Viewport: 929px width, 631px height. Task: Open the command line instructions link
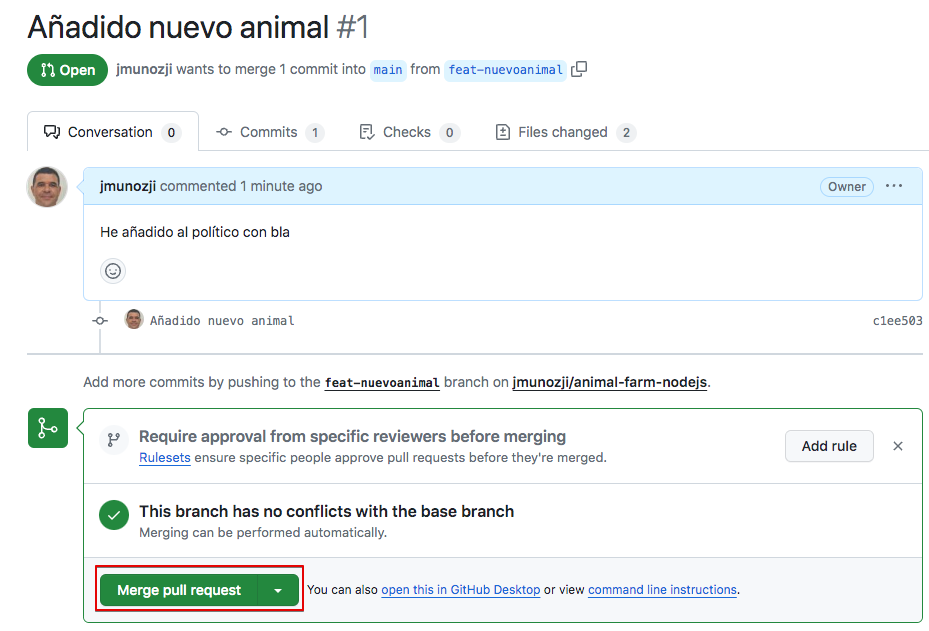point(662,590)
